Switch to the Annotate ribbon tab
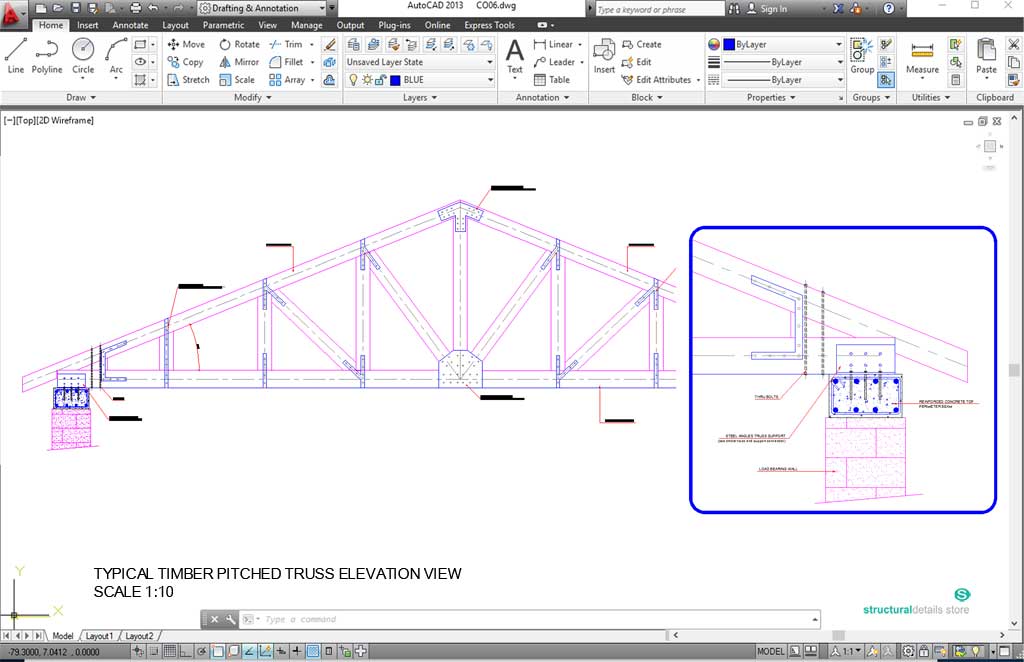This screenshot has height=662, width=1024. [130, 25]
